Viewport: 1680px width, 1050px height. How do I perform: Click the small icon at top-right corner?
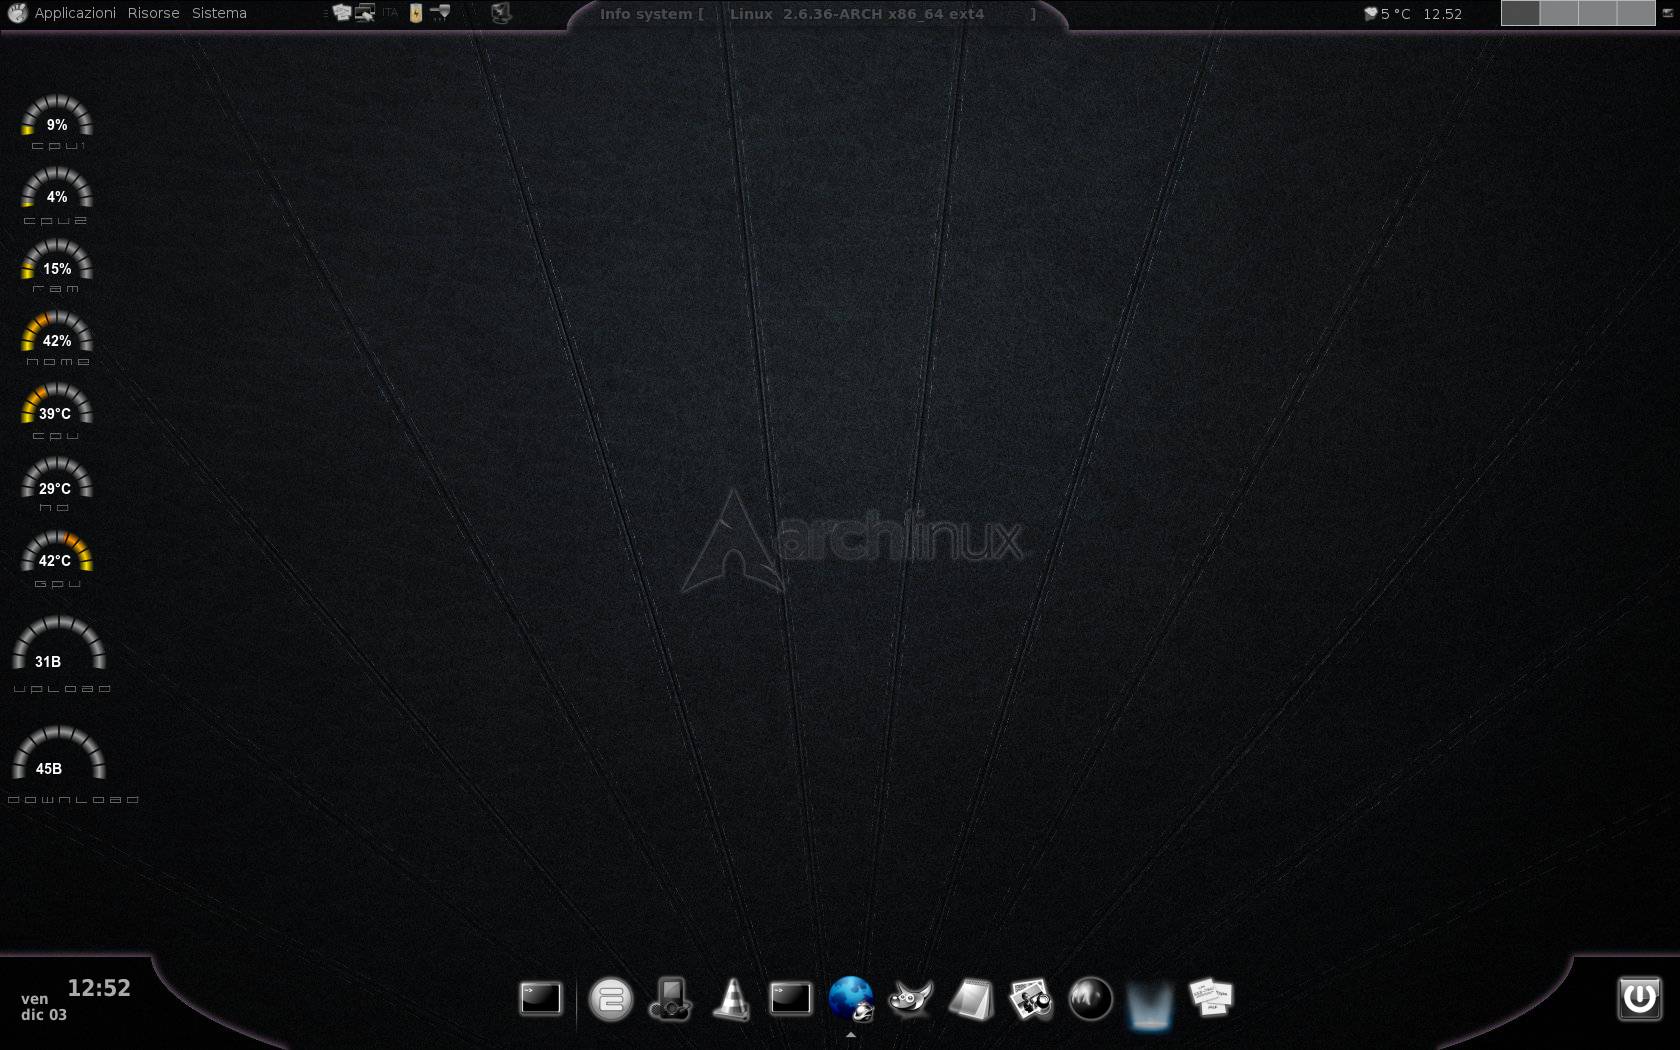[x=1667, y=13]
